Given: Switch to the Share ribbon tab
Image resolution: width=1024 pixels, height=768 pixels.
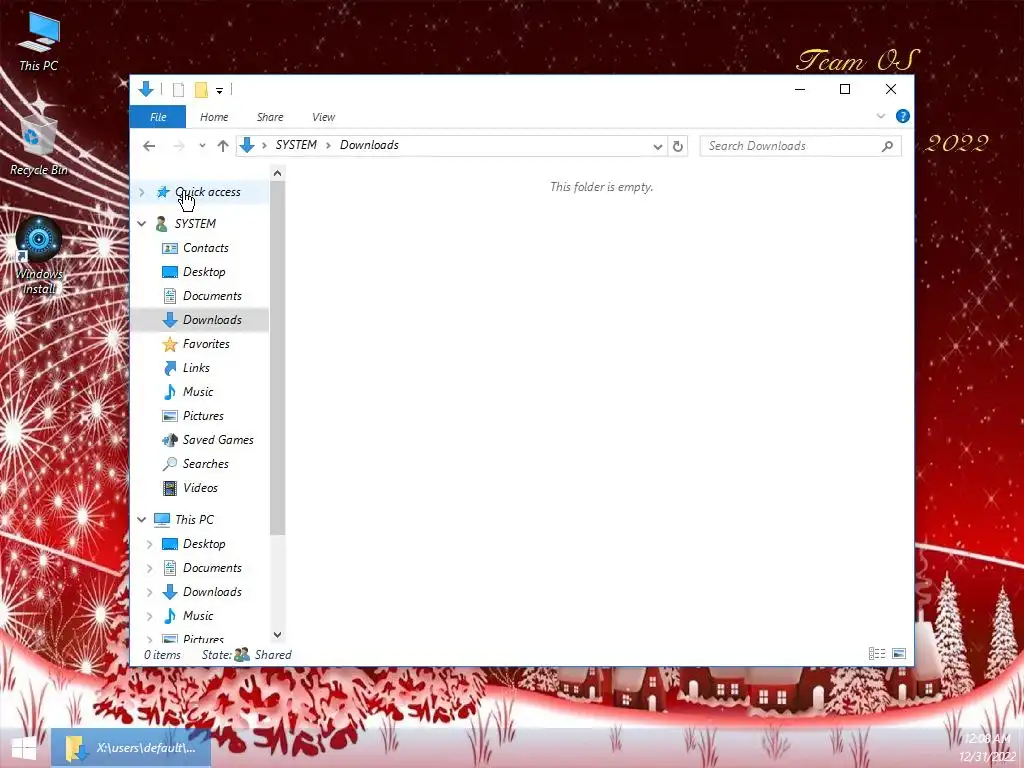Looking at the screenshot, I should click(x=270, y=117).
